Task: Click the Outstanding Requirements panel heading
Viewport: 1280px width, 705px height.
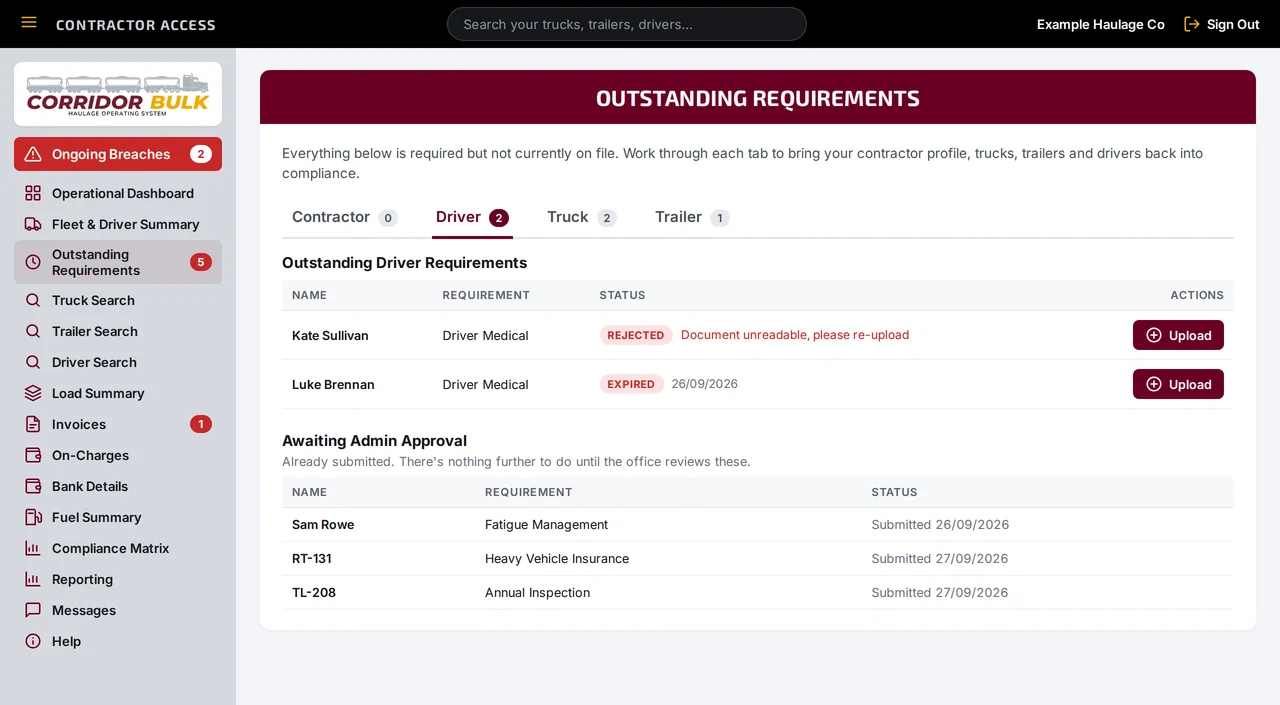Action: (758, 98)
